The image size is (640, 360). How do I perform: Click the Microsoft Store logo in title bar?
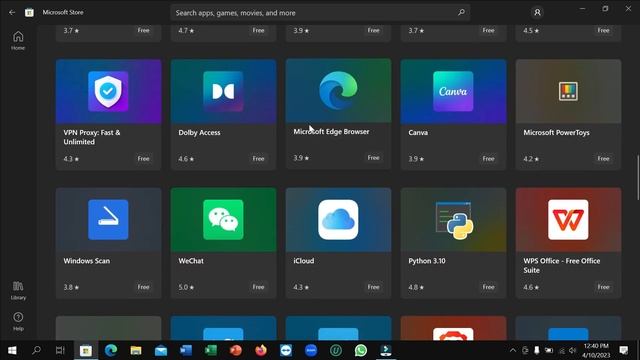(29, 13)
